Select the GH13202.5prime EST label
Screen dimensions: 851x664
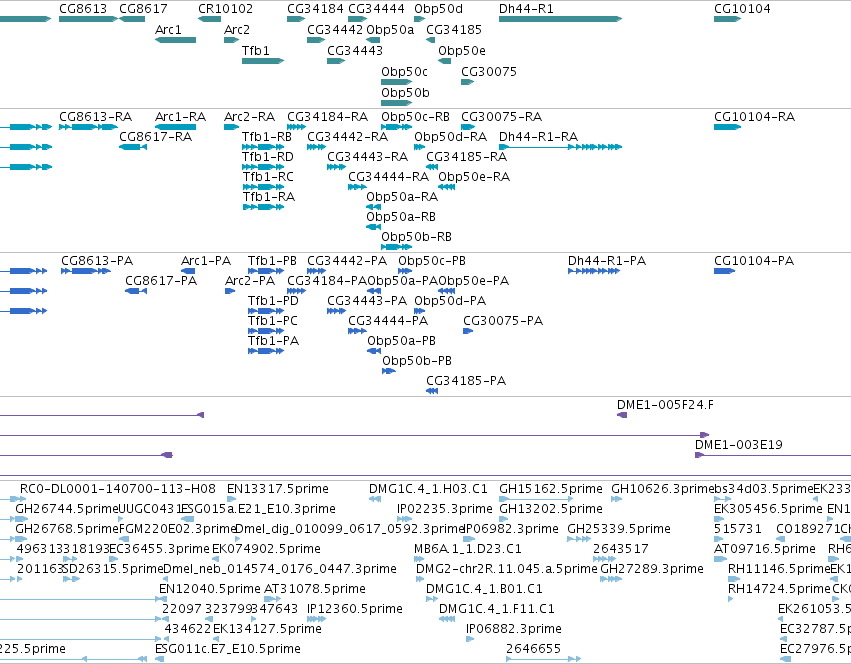tap(551, 510)
